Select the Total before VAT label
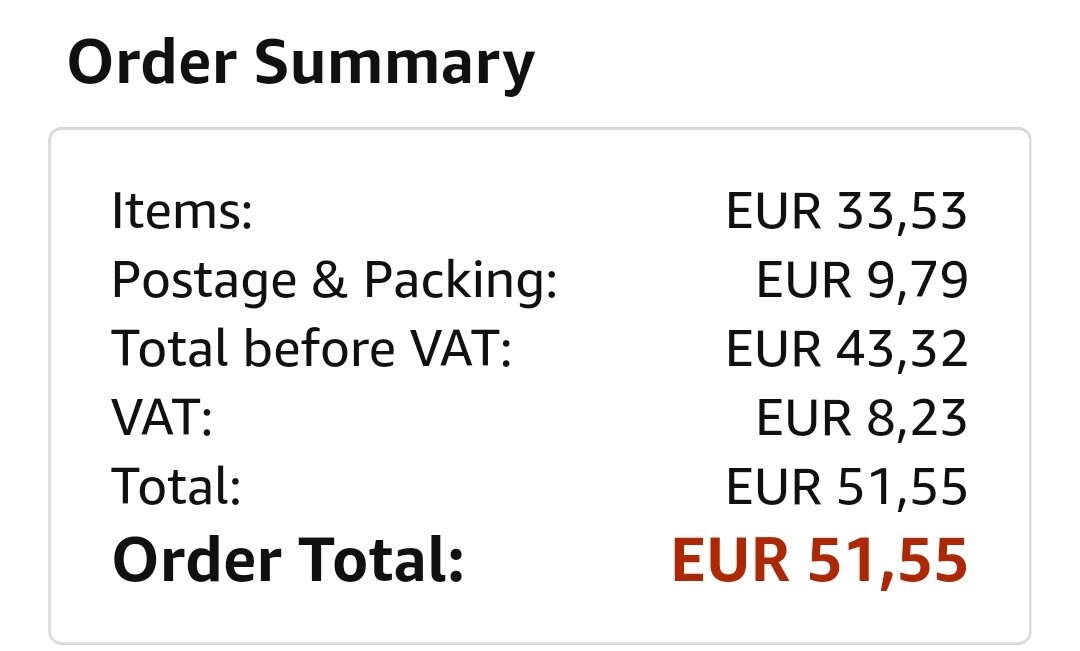 (x=311, y=348)
